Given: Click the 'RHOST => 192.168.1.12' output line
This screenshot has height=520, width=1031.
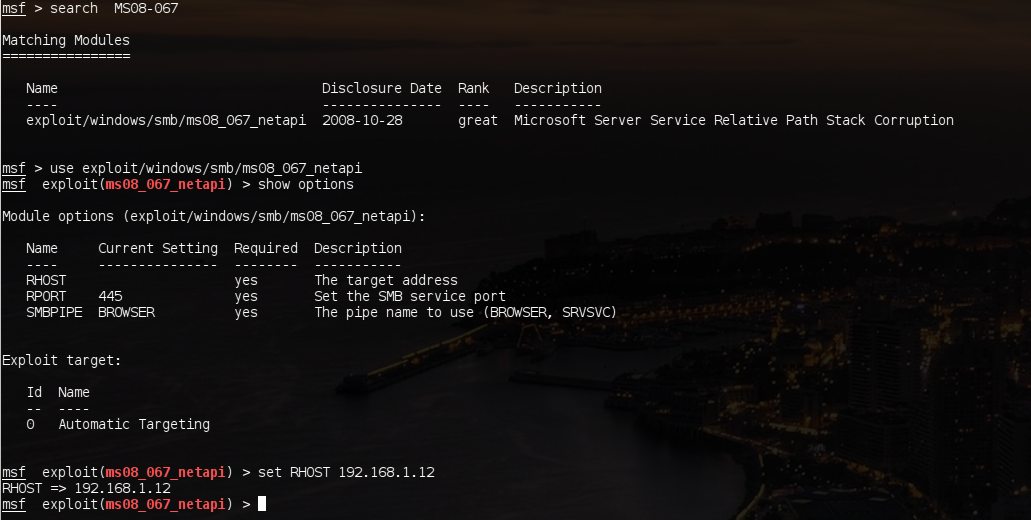Looking at the screenshot, I should click(86, 488).
